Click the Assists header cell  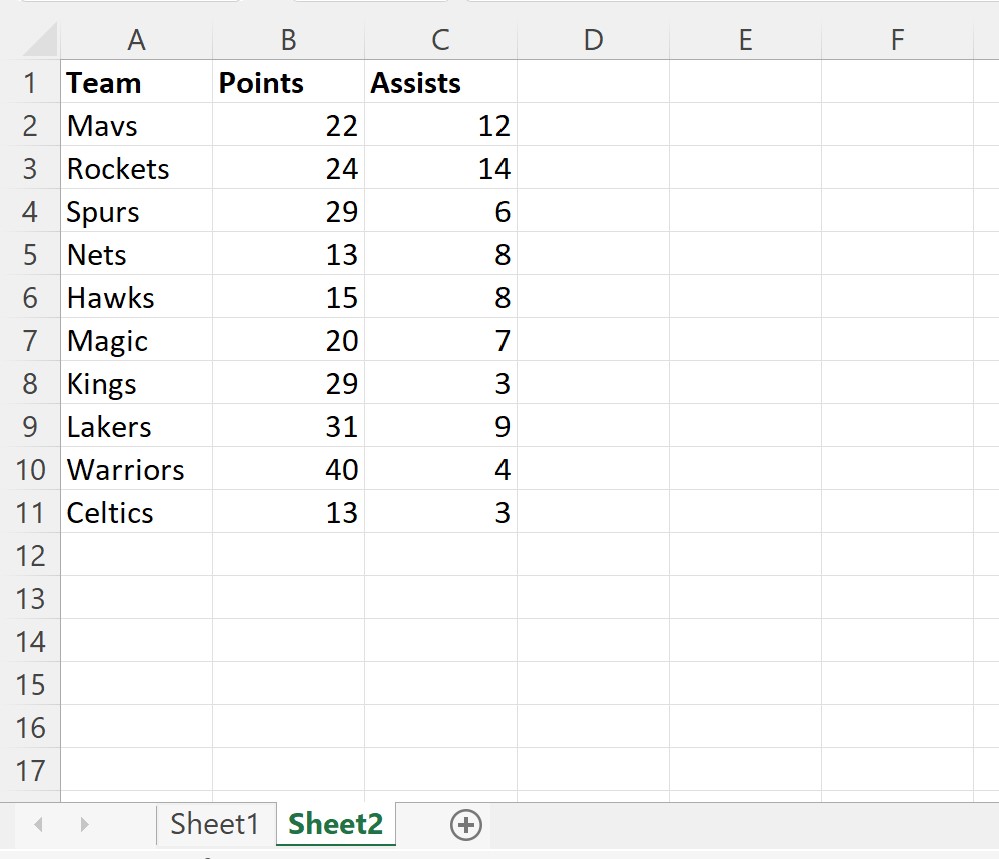pyautogui.click(x=441, y=82)
